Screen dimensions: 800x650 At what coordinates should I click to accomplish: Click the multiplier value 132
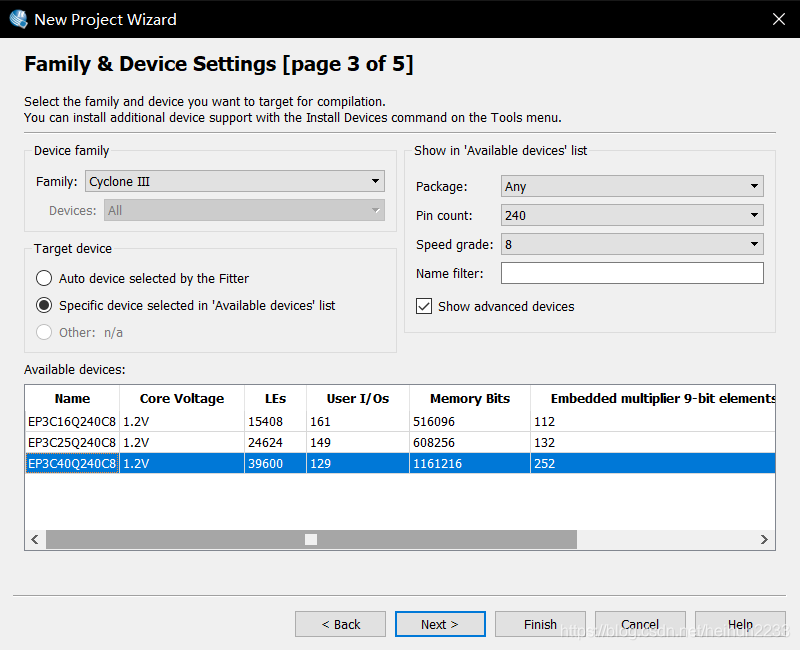point(544,442)
